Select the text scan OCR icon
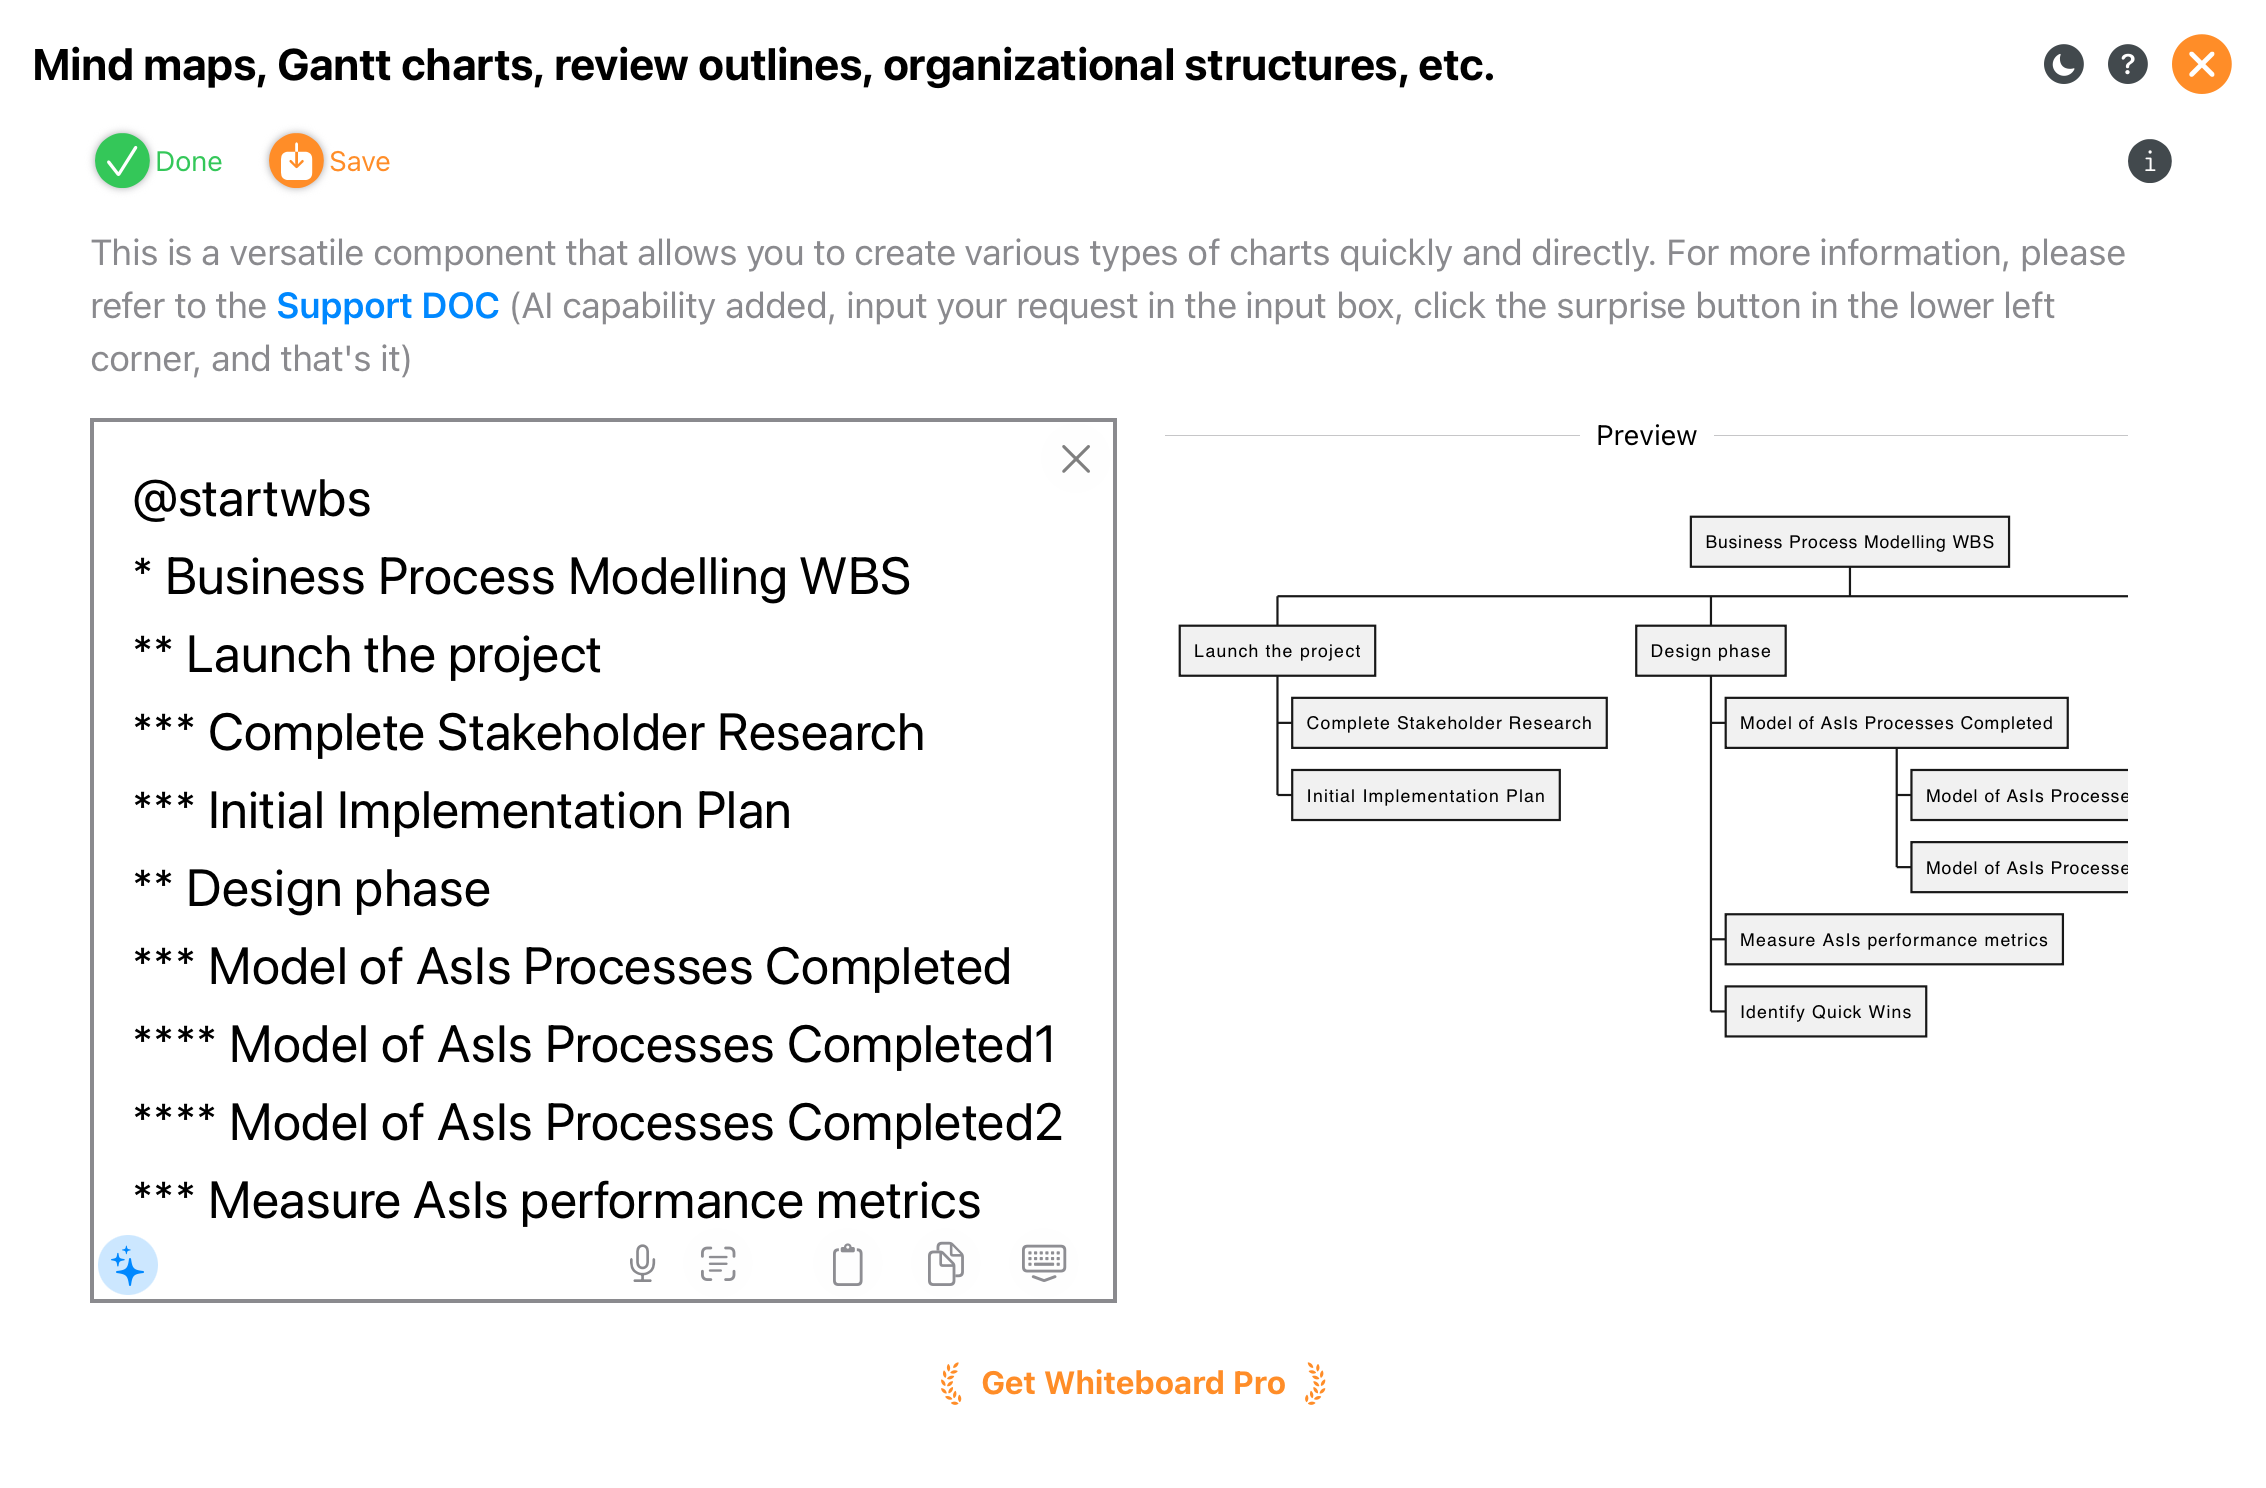This screenshot has width=2266, height=1488. (718, 1264)
